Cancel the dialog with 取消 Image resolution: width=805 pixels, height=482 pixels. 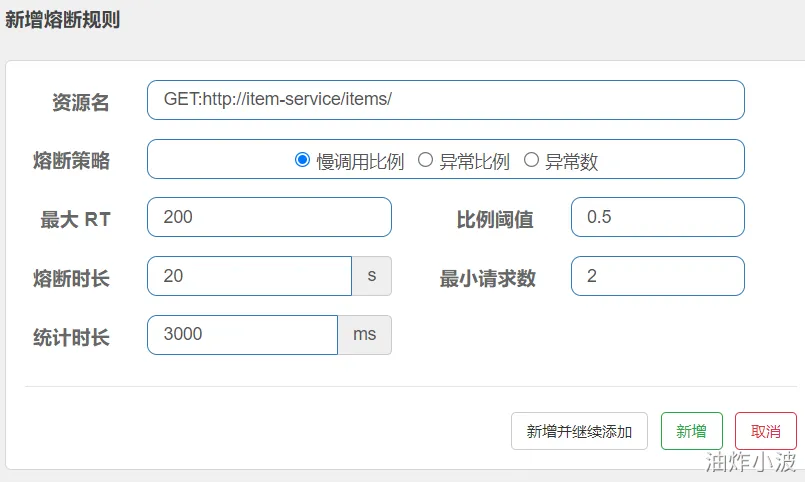766,431
